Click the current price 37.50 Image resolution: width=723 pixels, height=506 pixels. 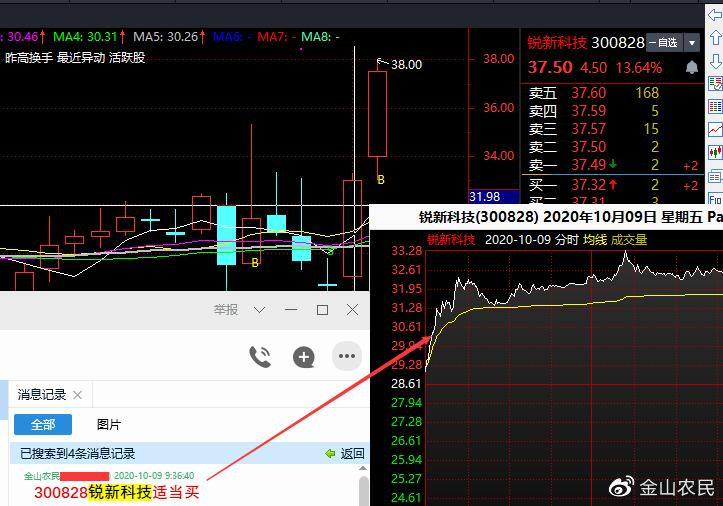click(x=550, y=68)
